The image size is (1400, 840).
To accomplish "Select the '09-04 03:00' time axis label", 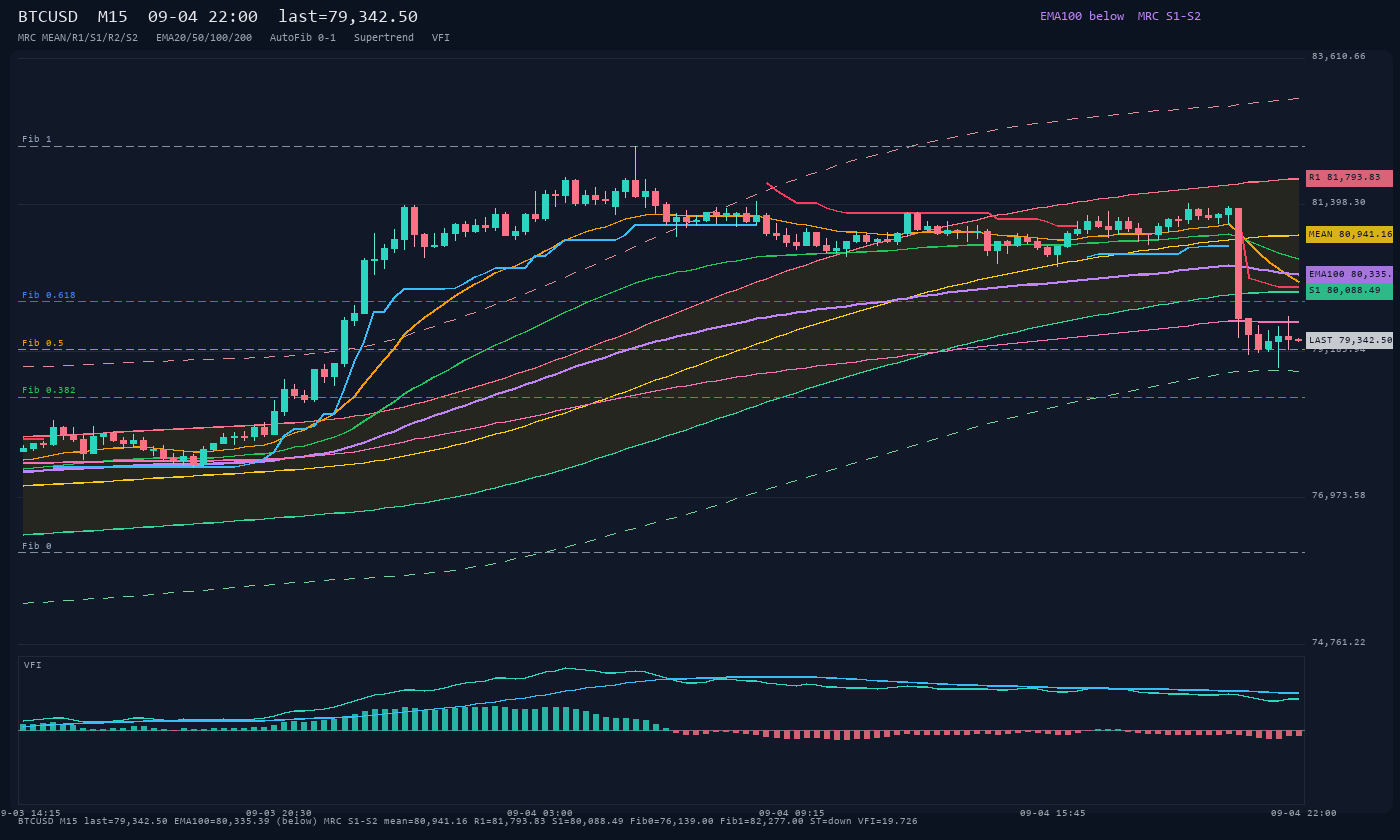I will 540,813.
